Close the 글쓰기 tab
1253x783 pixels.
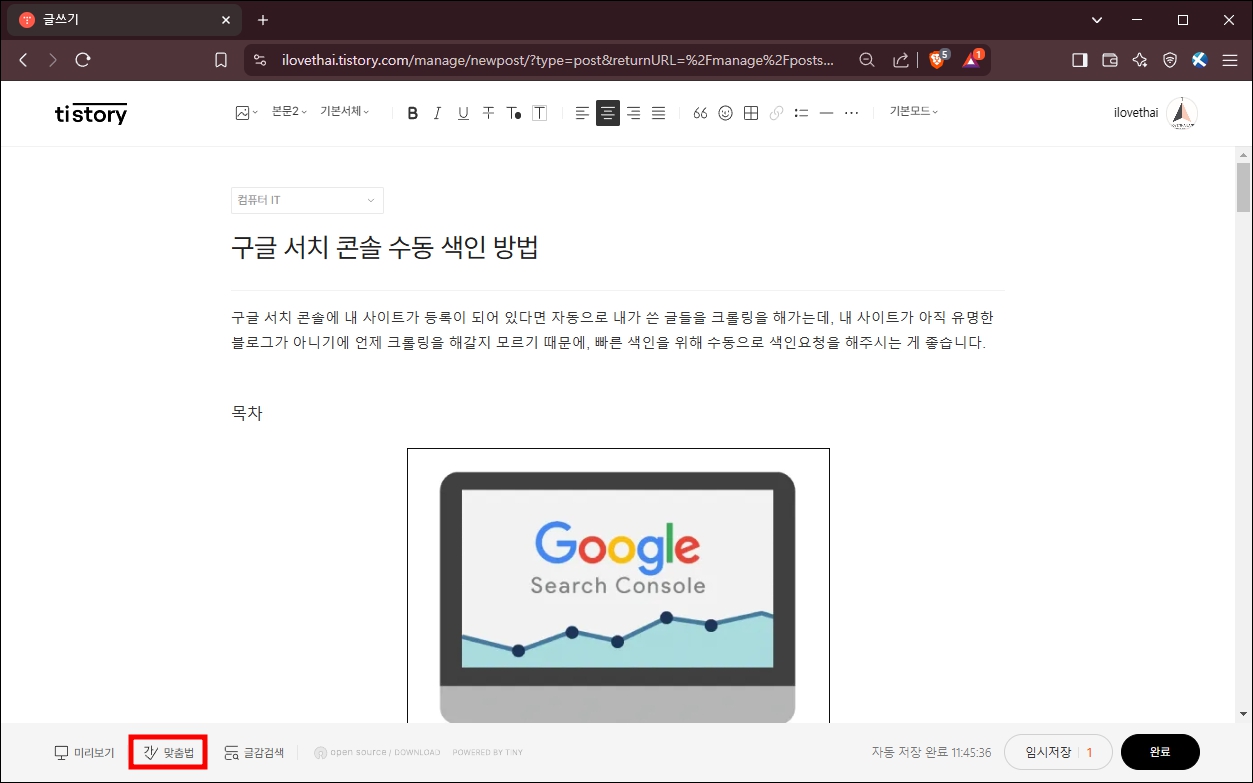[226, 20]
